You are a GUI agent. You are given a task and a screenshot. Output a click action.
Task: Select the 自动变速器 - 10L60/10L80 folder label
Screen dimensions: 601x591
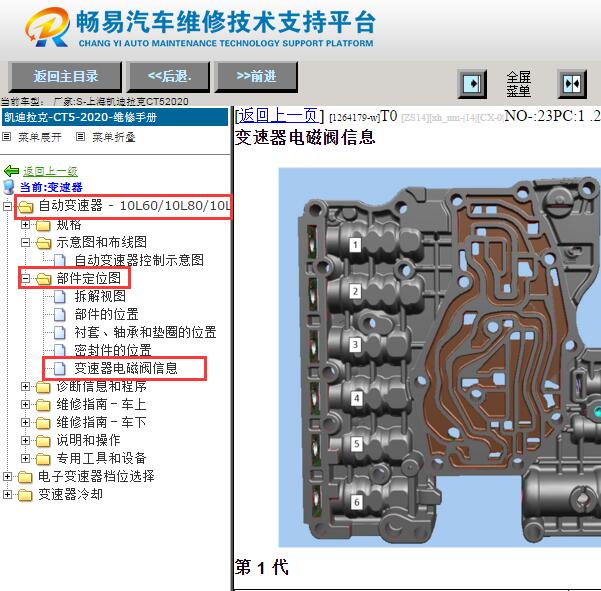point(134,206)
